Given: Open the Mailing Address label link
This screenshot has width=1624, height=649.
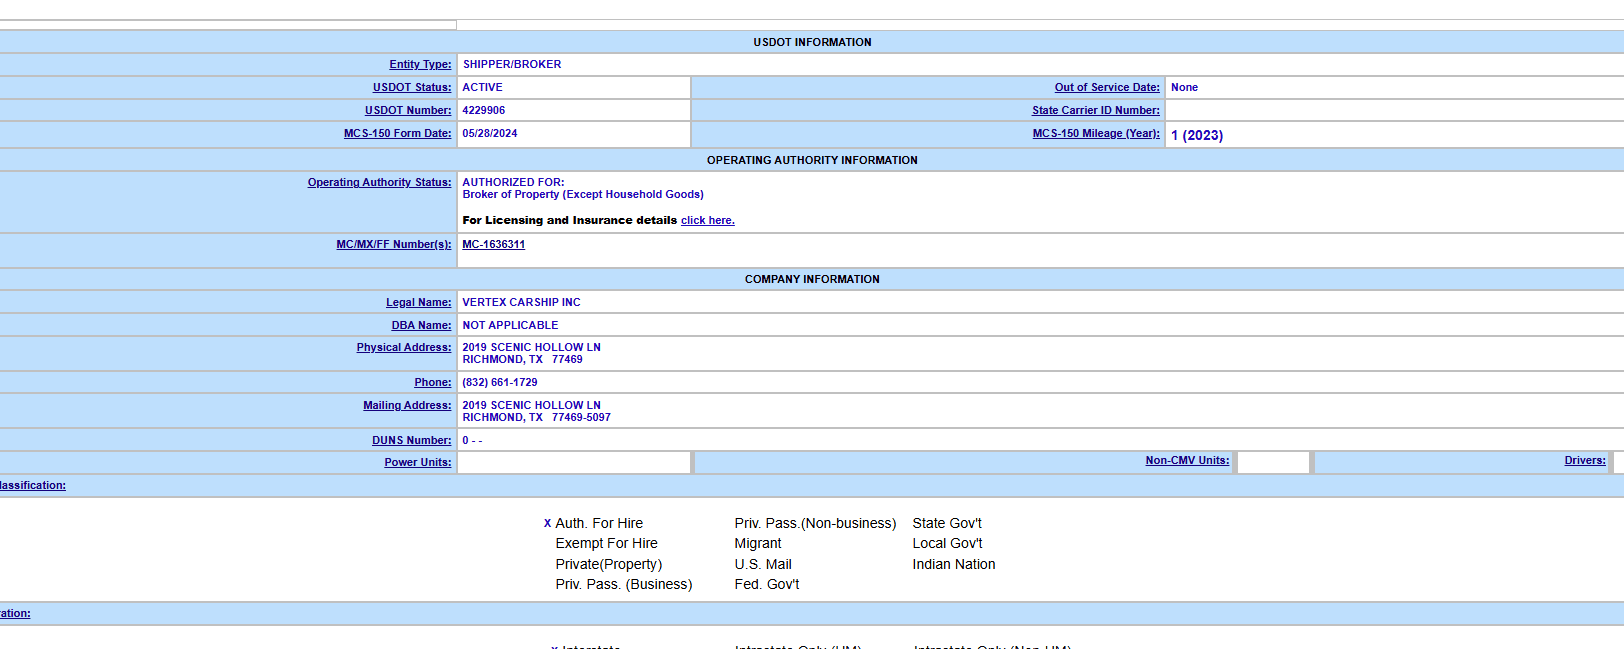Looking at the screenshot, I should 407,405.
